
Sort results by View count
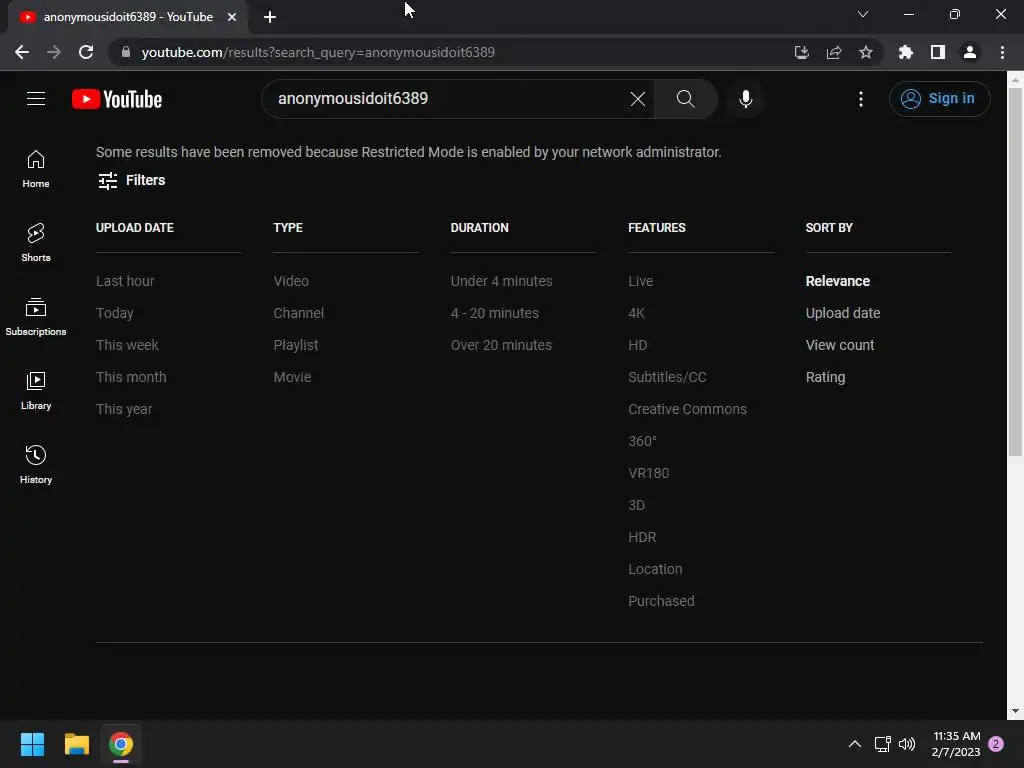pos(840,345)
